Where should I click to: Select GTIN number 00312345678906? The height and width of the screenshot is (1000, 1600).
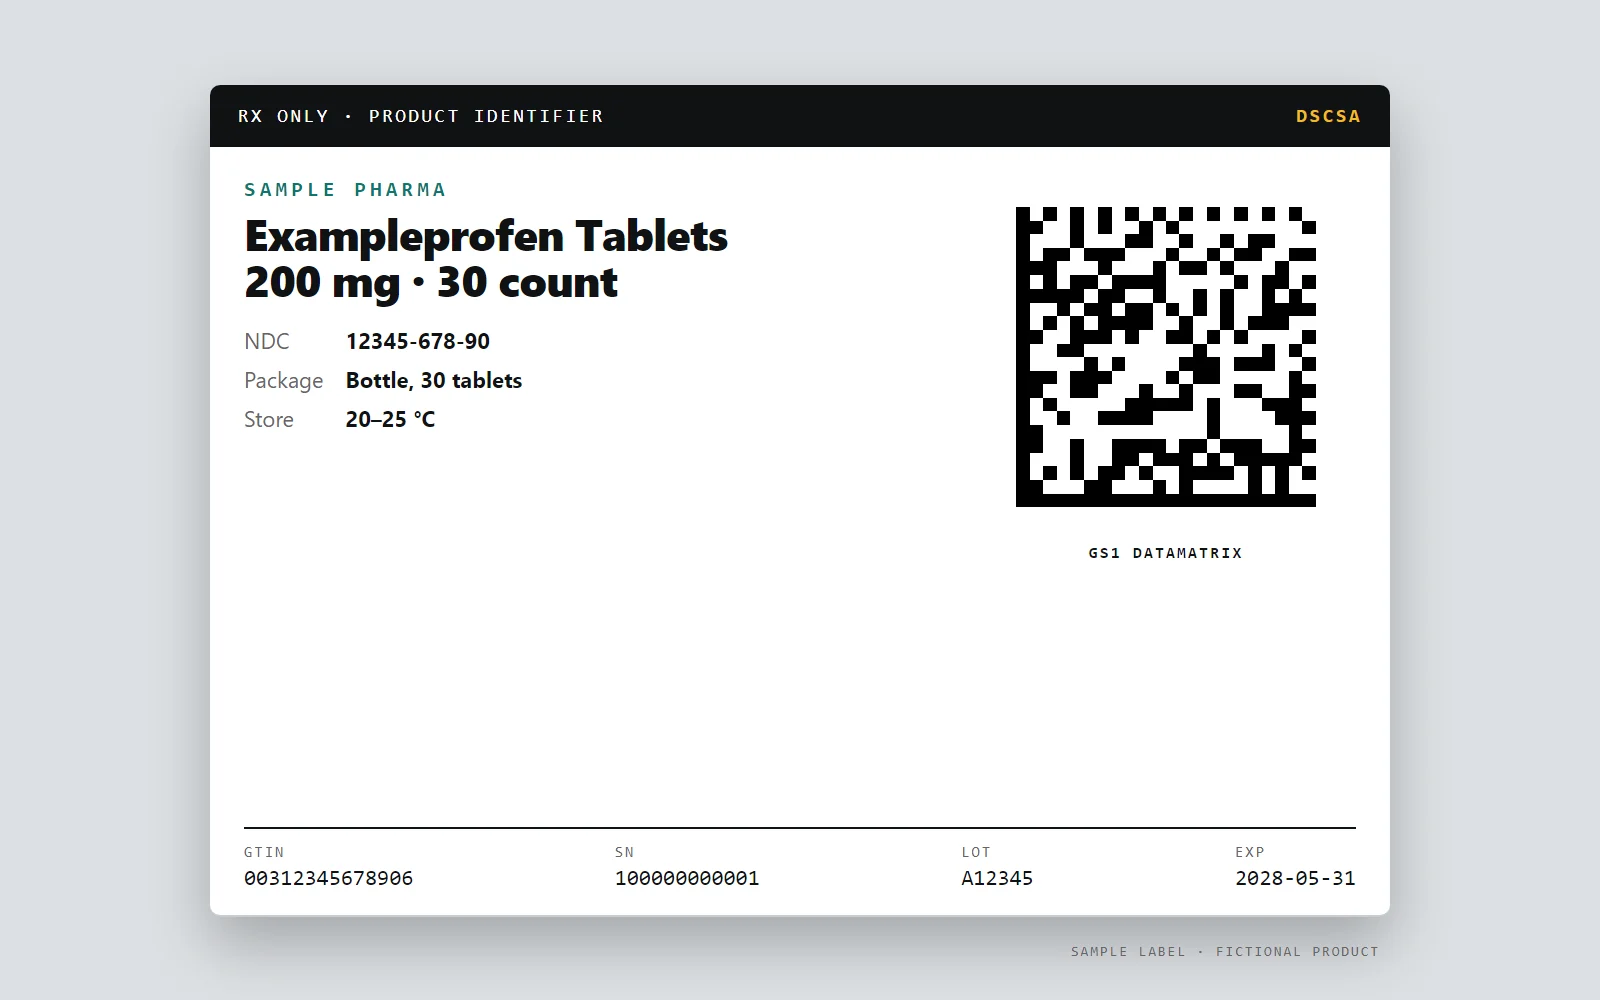(329, 878)
